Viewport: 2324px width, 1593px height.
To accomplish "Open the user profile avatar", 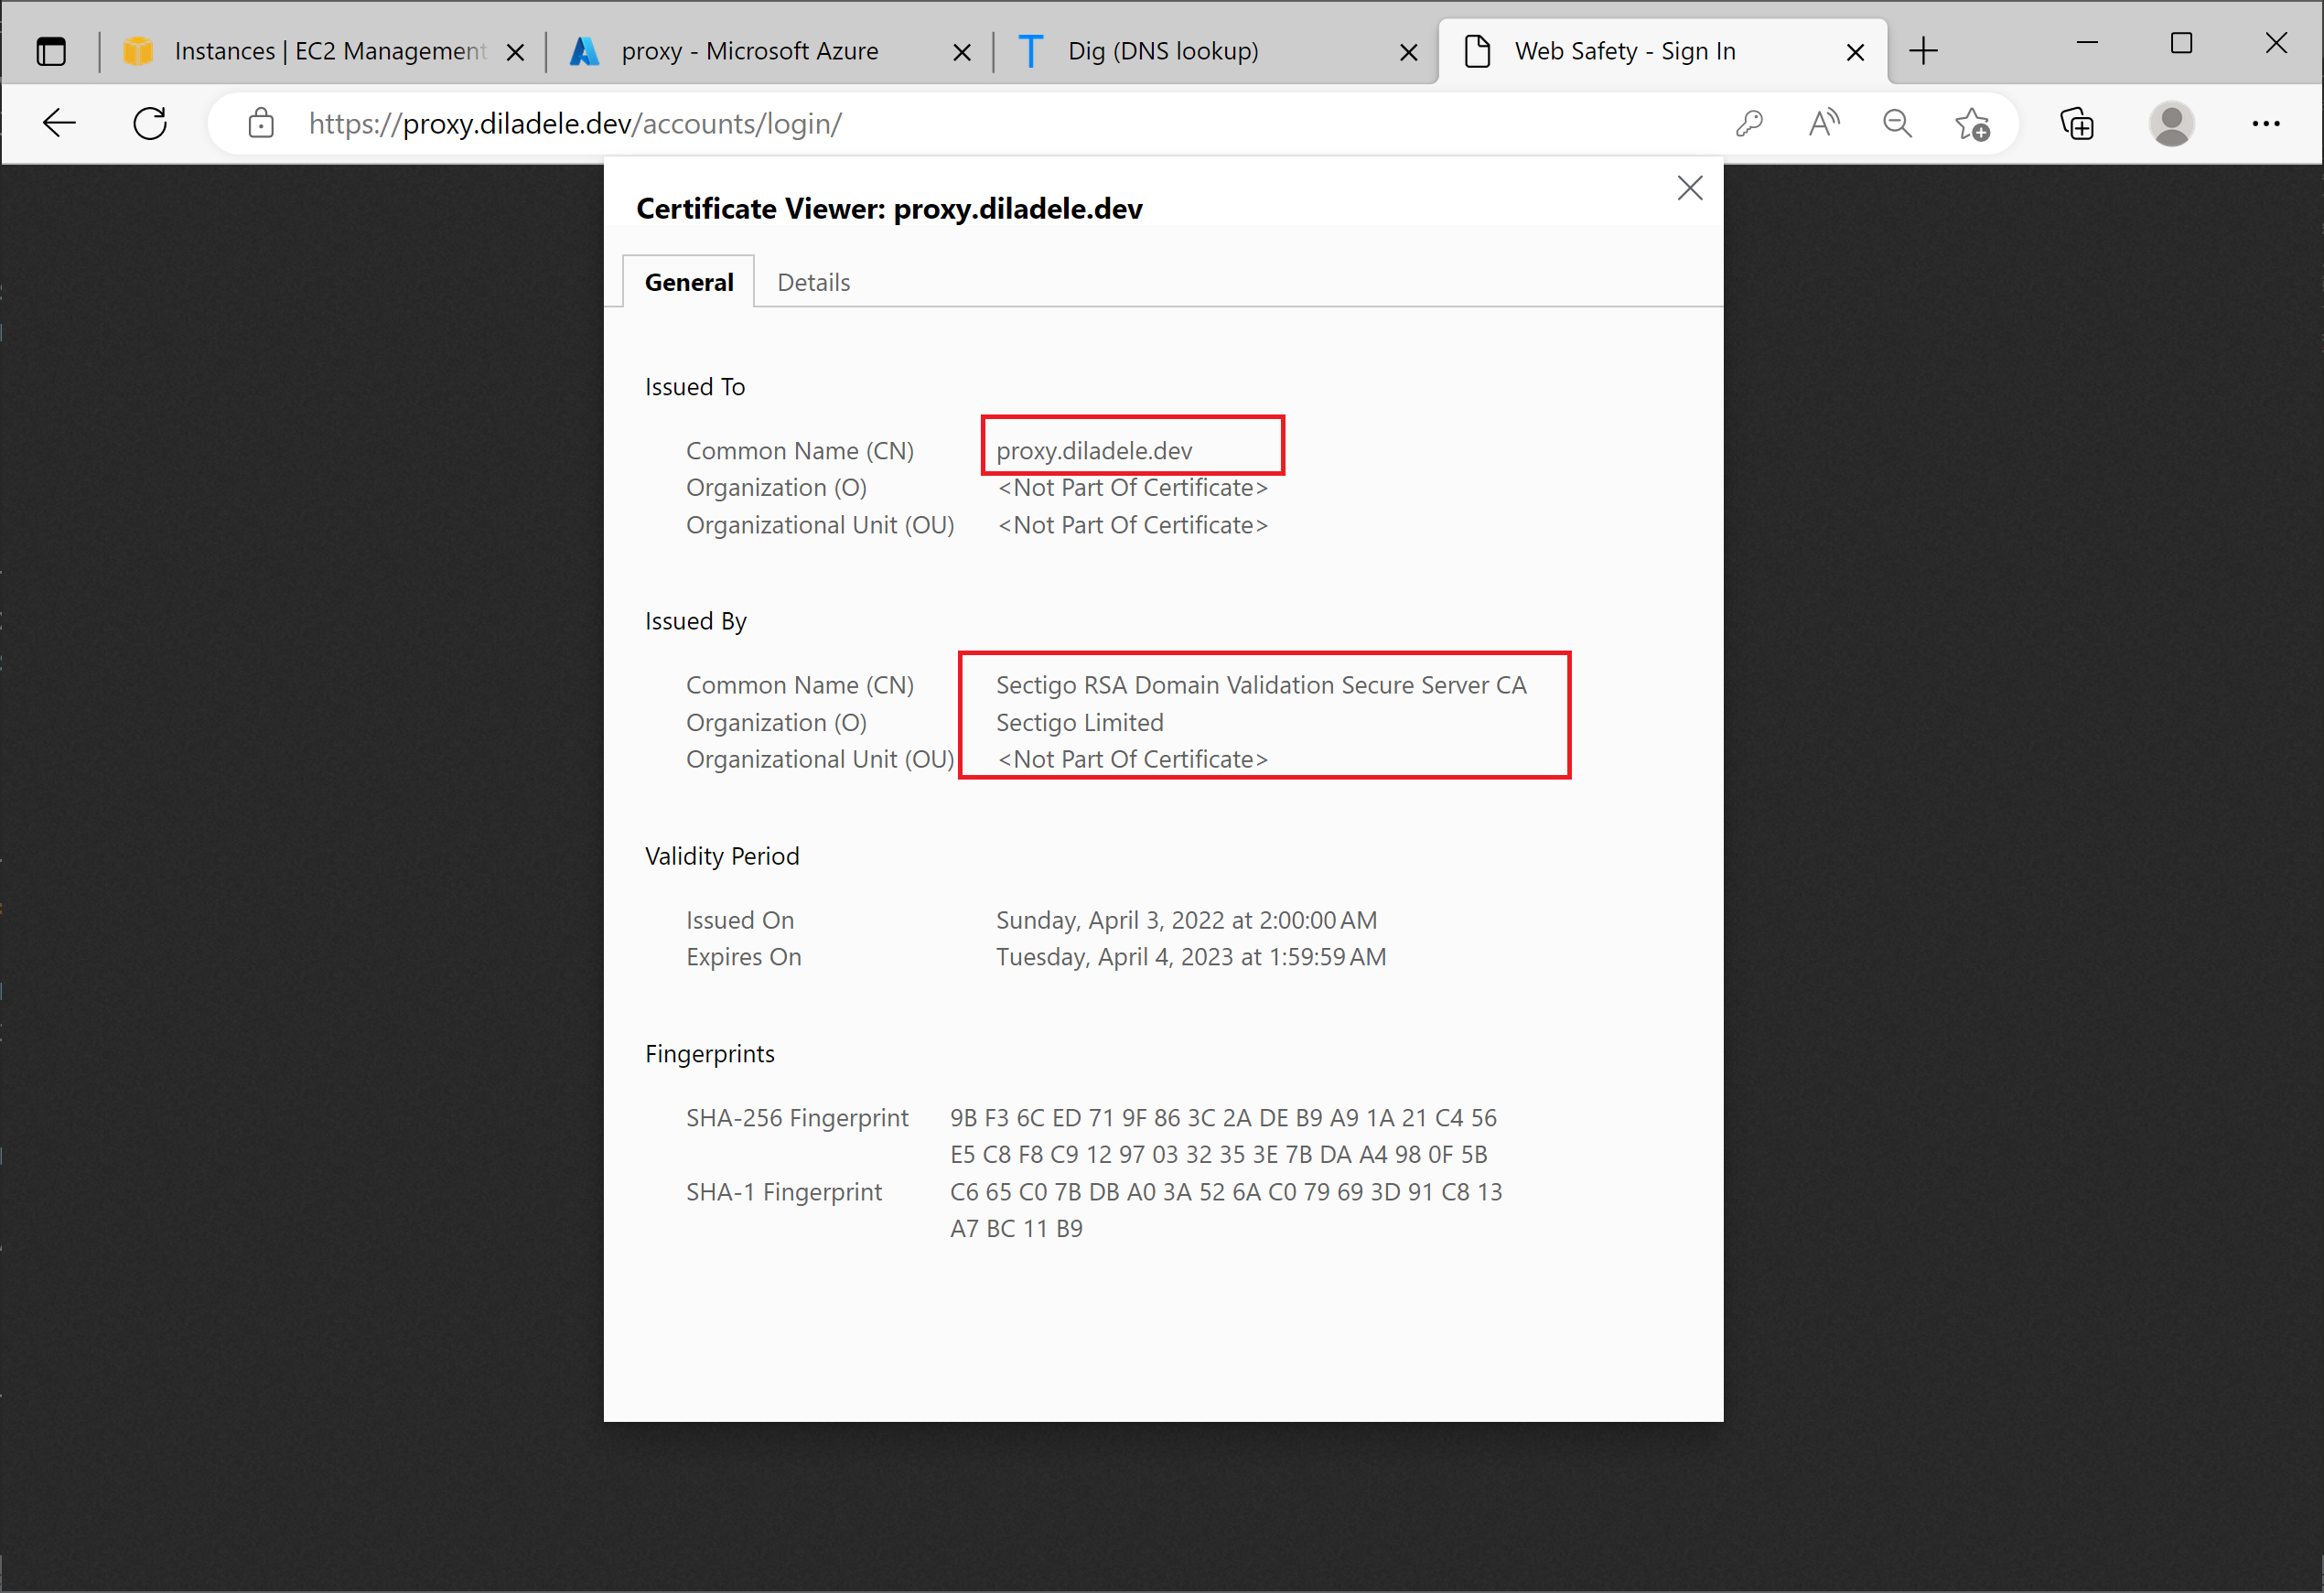I will point(2171,123).
